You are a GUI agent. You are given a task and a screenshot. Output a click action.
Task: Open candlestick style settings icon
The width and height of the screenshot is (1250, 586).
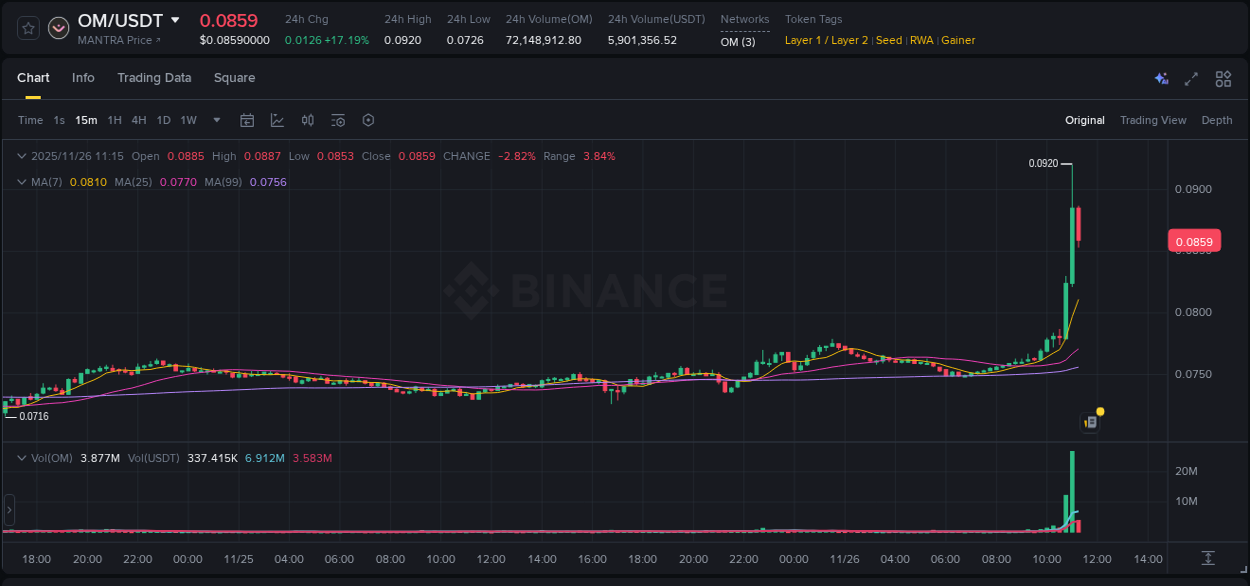(x=307, y=120)
